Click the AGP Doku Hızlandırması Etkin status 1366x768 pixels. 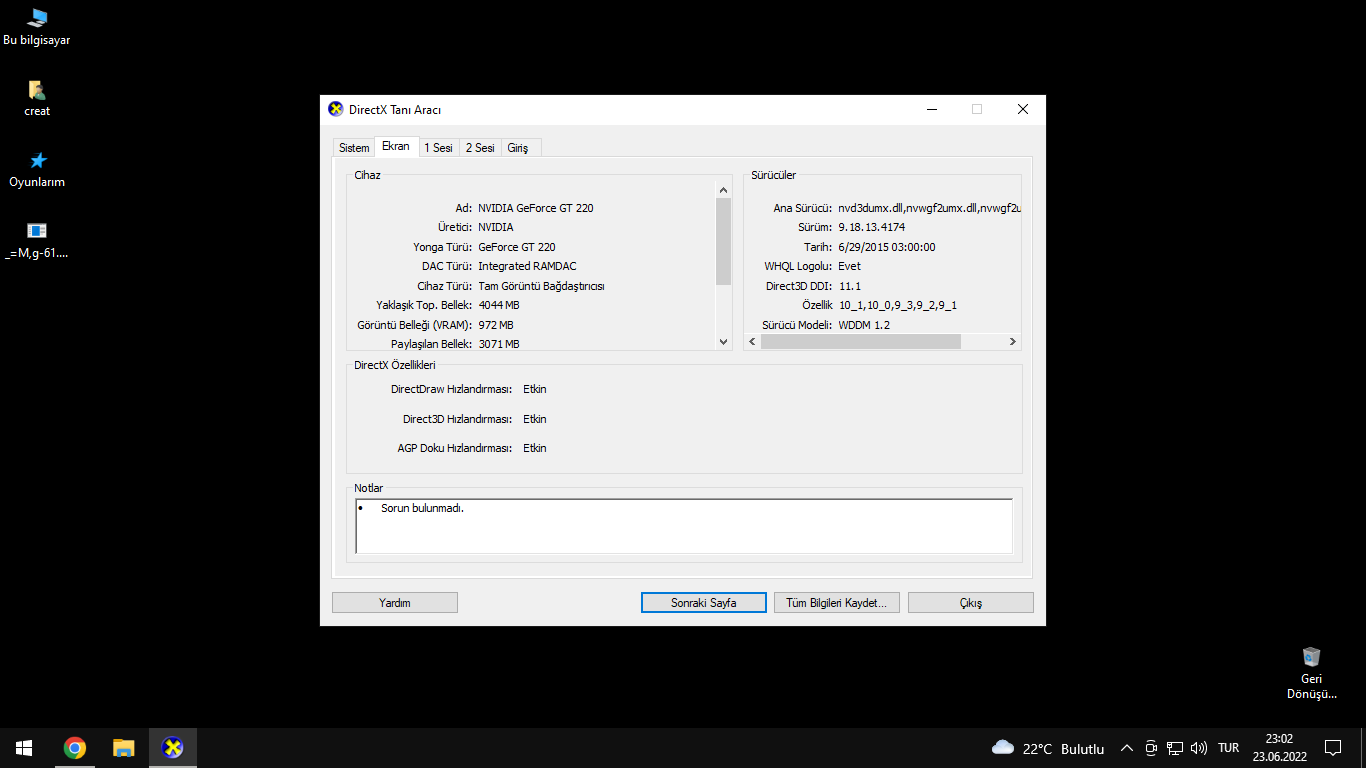[x=535, y=448]
